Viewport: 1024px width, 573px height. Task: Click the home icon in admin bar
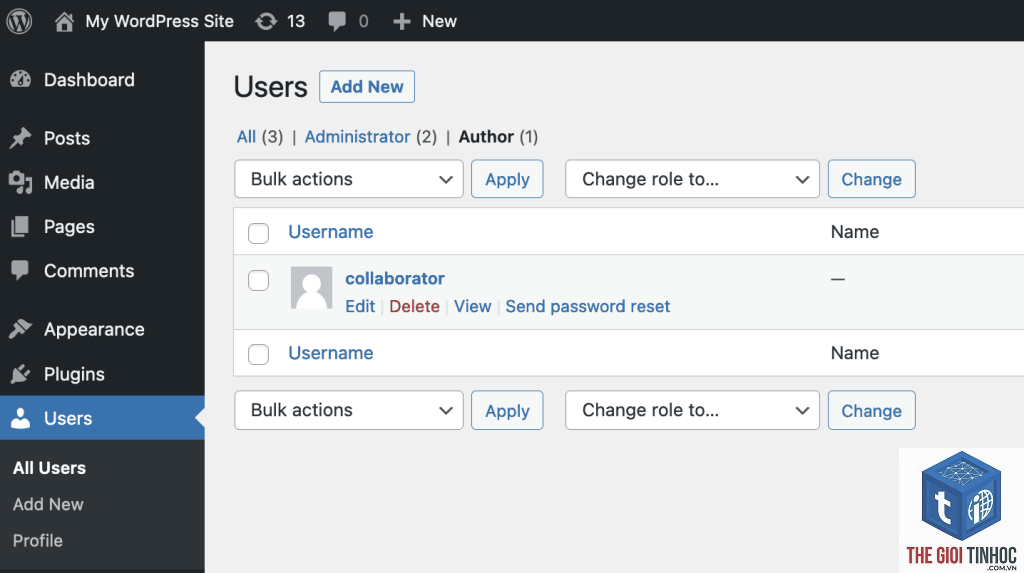[x=64, y=22]
